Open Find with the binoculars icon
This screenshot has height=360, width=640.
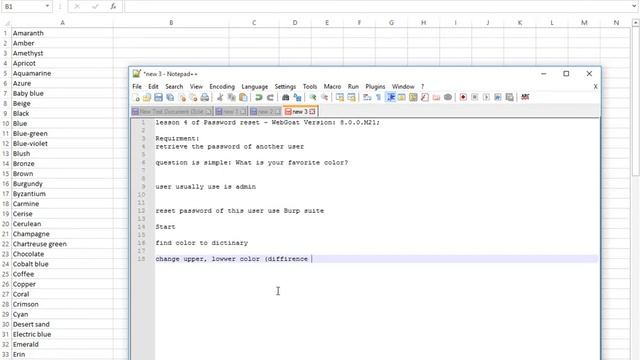[286, 97]
